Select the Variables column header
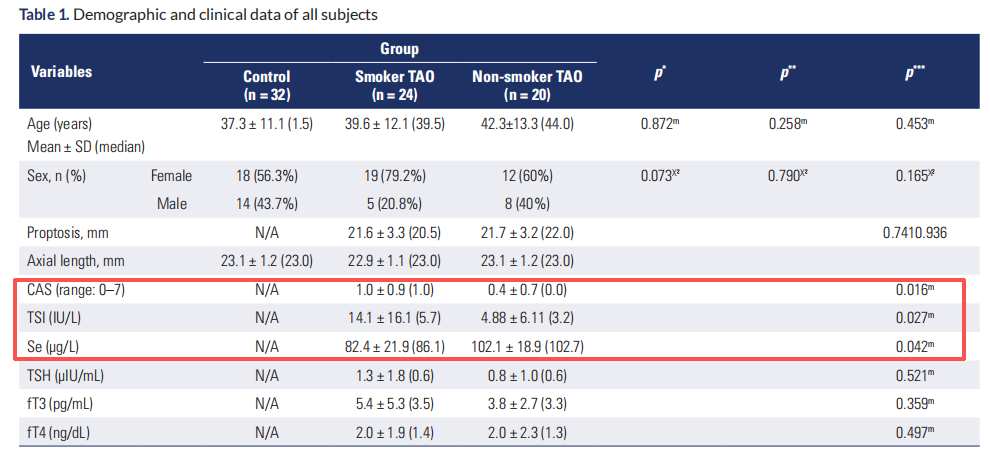The image size is (990, 455). (x=61, y=71)
